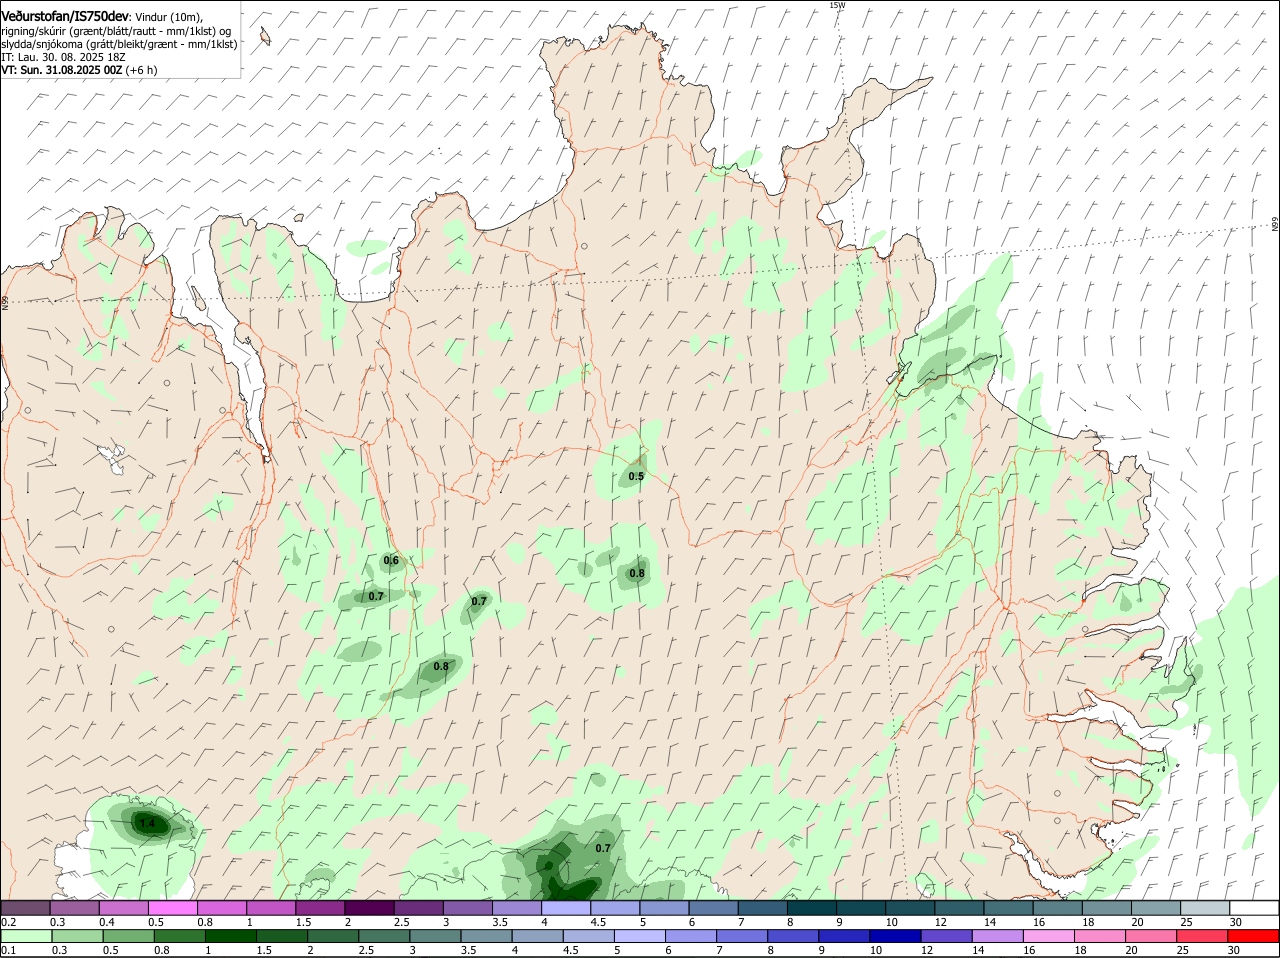Pick the lower legend swatch labeled 4
Screen dimensions: 1280x958
(538, 936)
